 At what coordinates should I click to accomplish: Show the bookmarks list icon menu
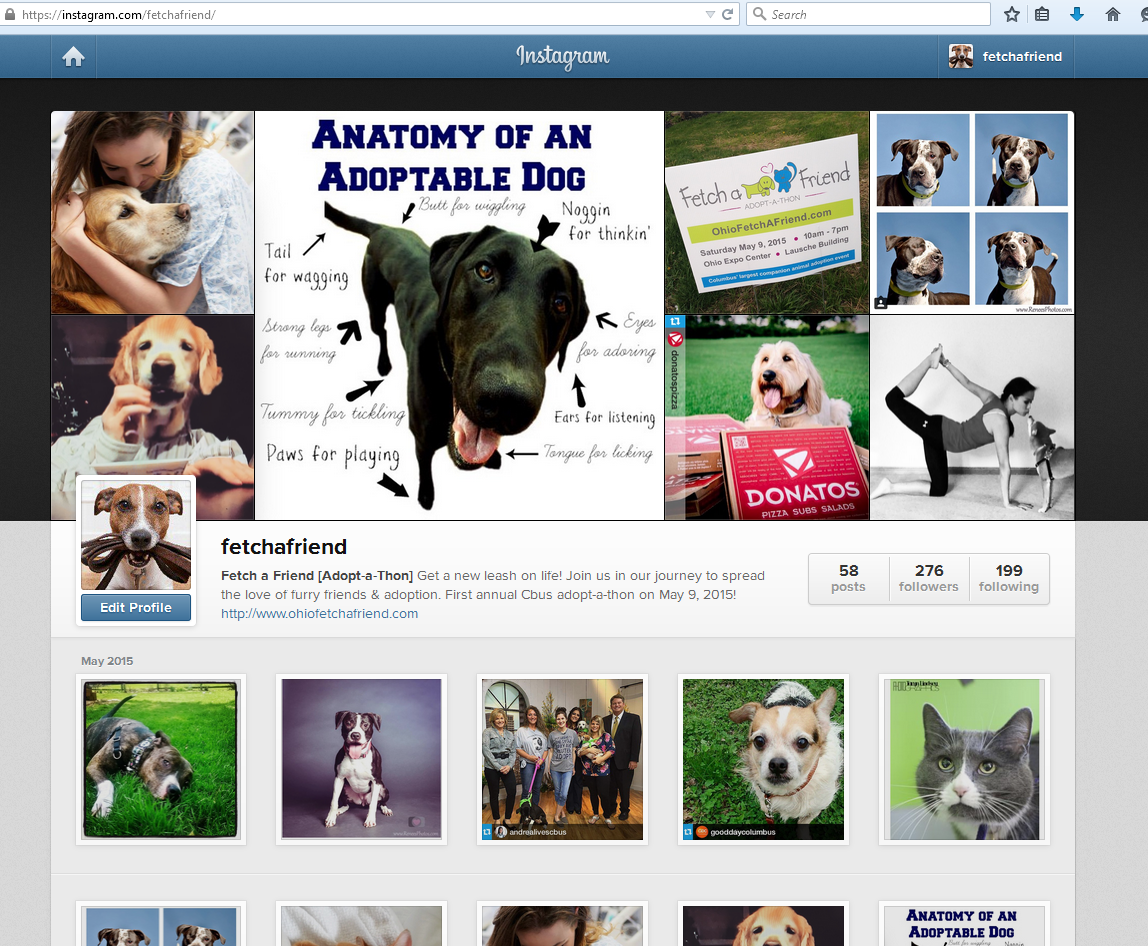(x=1042, y=14)
